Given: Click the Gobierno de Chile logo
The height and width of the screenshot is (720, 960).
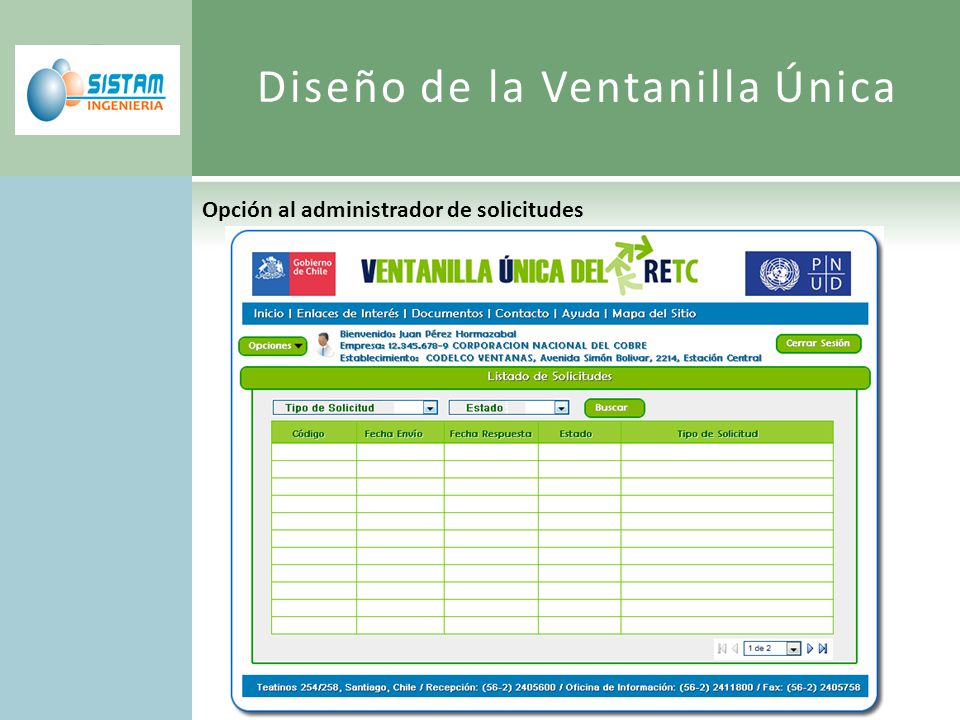Looking at the screenshot, I should click(x=294, y=273).
